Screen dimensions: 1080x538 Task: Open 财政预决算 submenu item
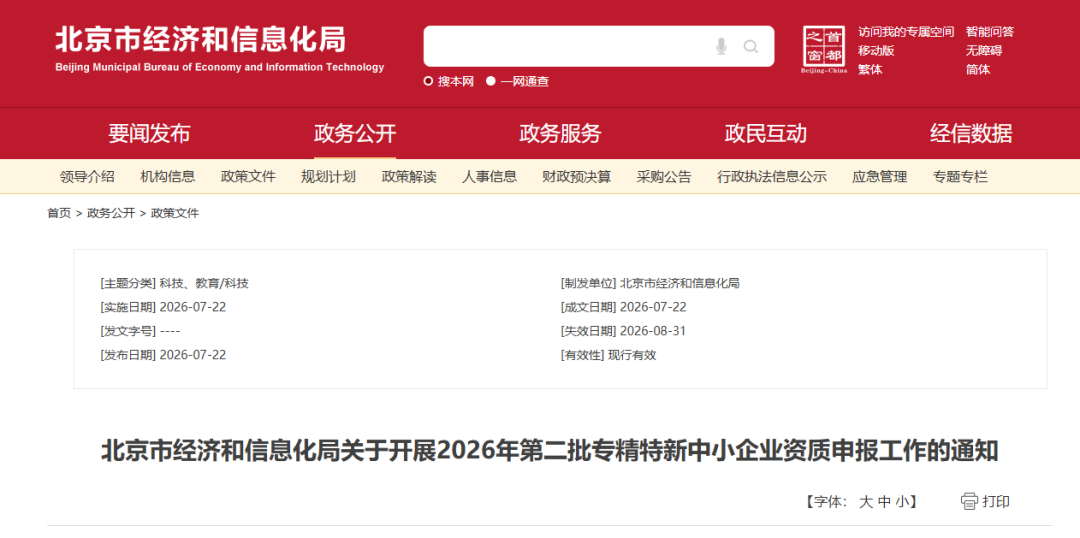click(x=577, y=177)
